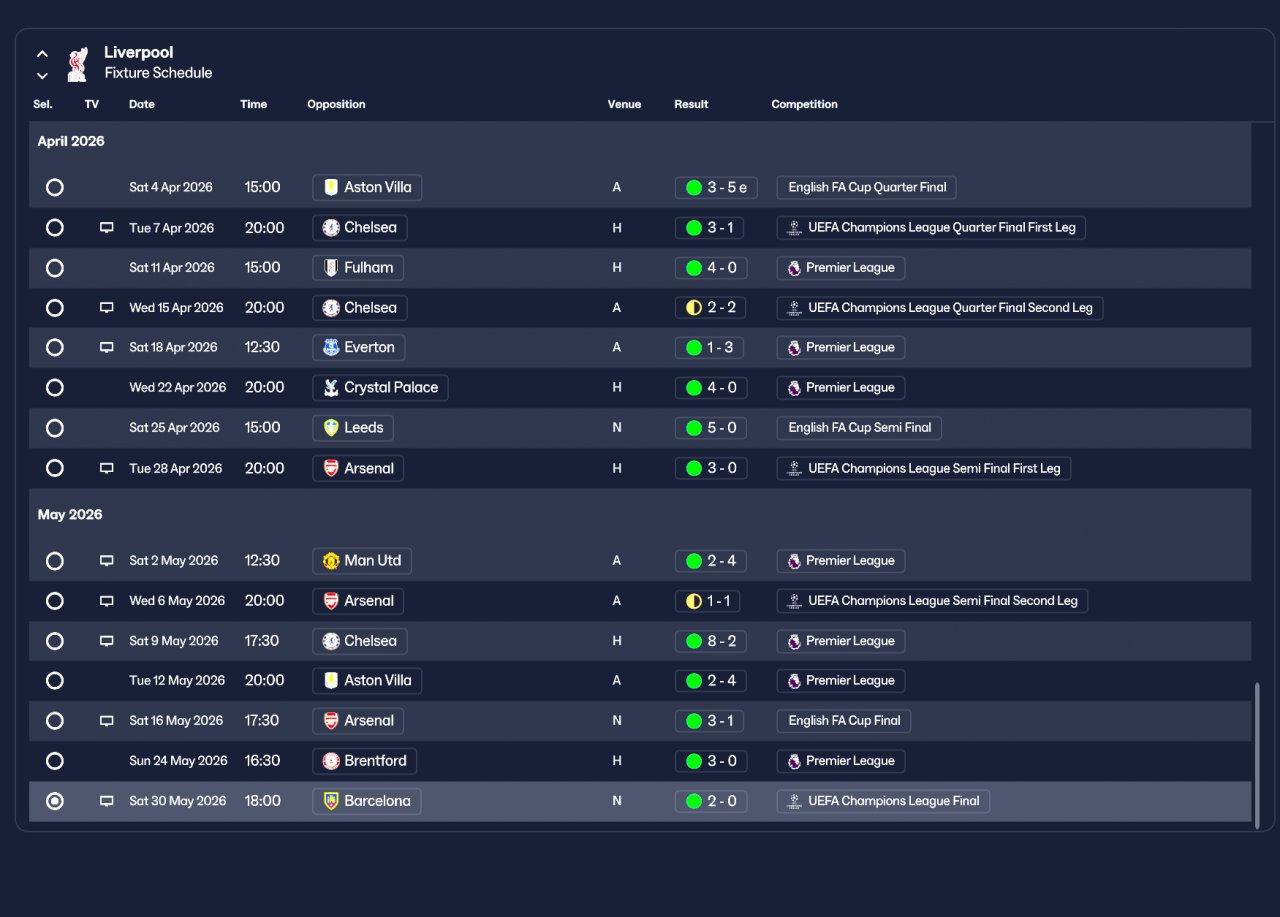Open the Champions League Quarter Final Second Leg competition
The width and height of the screenshot is (1280, 917).
[x=940, y=308]
